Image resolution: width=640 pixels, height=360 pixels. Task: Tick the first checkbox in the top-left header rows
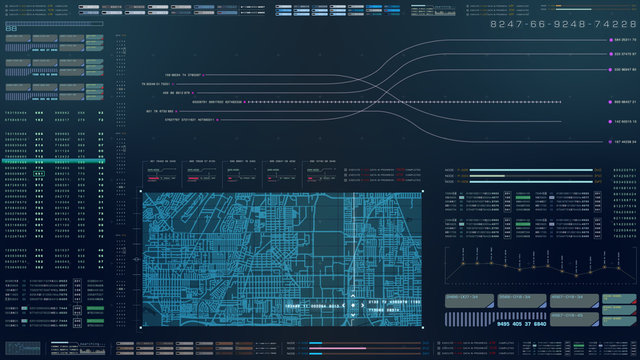(7, 7)
